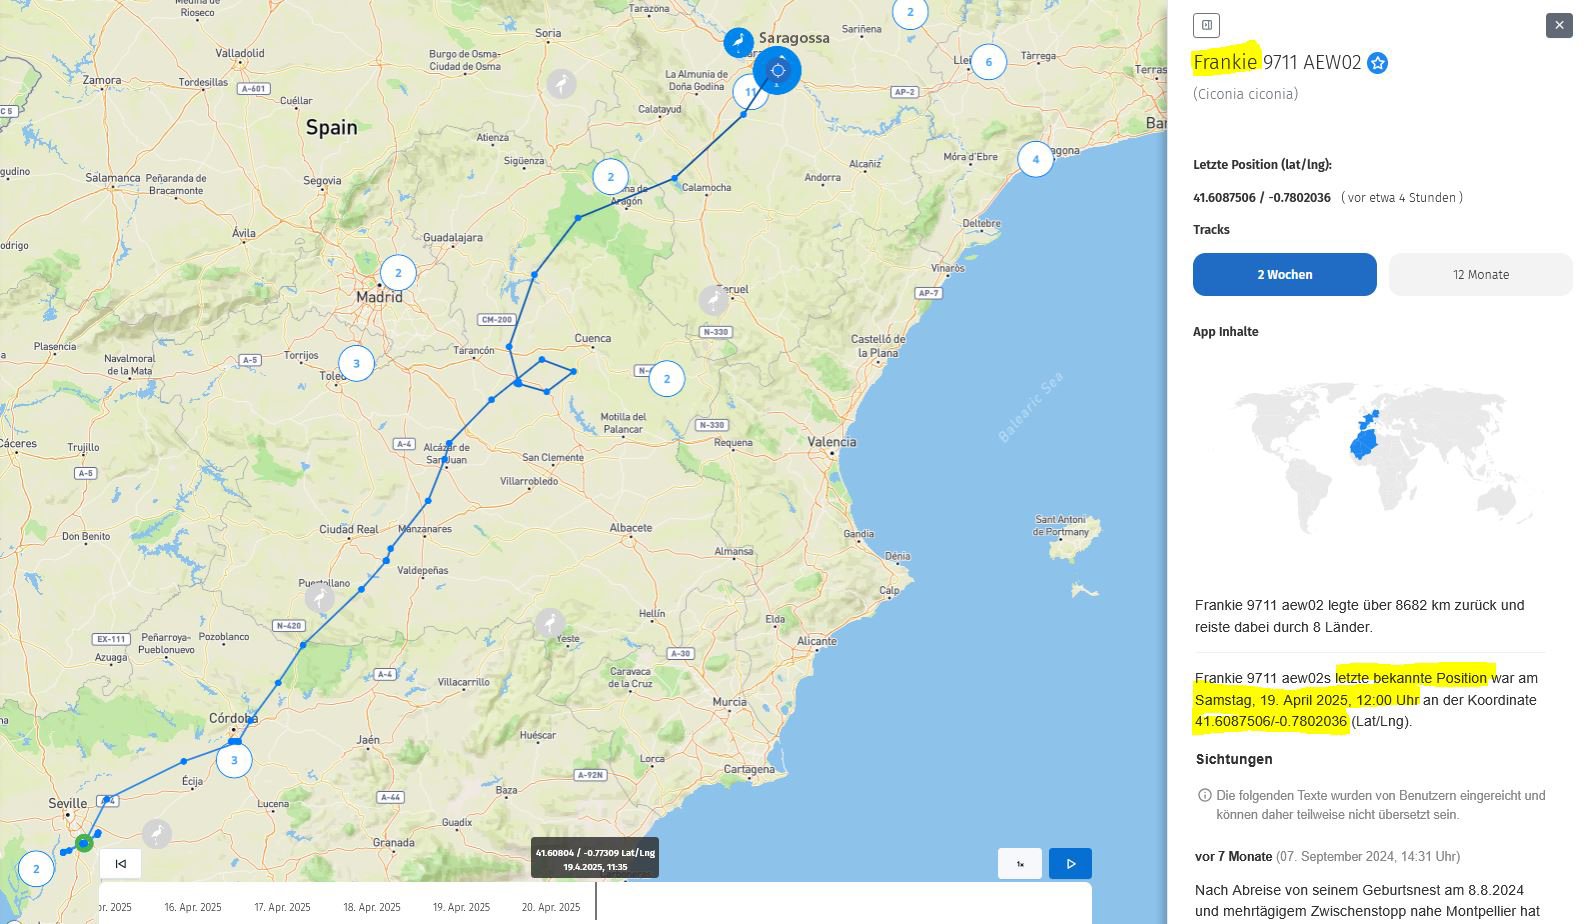The image size is (1586, 924).
Task: Switch track range to 12 Monate
Action: tap(1480, 274)
